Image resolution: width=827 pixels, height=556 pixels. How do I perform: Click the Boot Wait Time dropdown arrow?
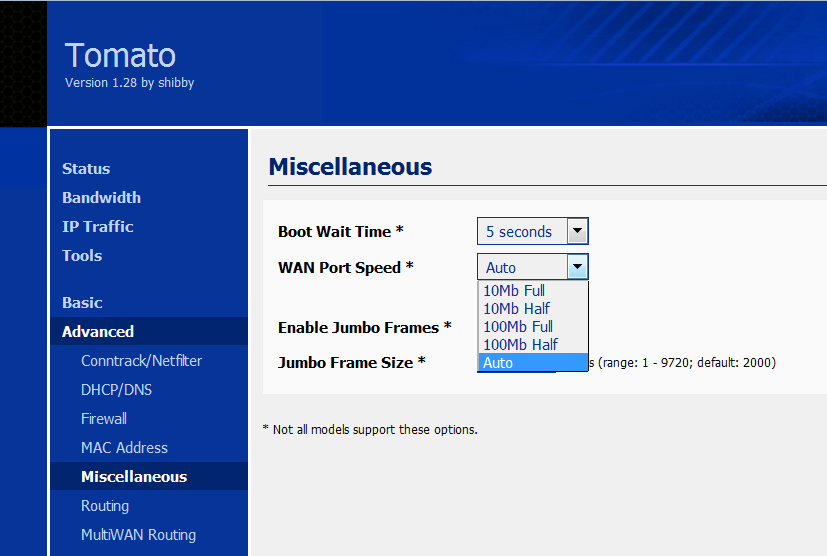tap(578, 231)
